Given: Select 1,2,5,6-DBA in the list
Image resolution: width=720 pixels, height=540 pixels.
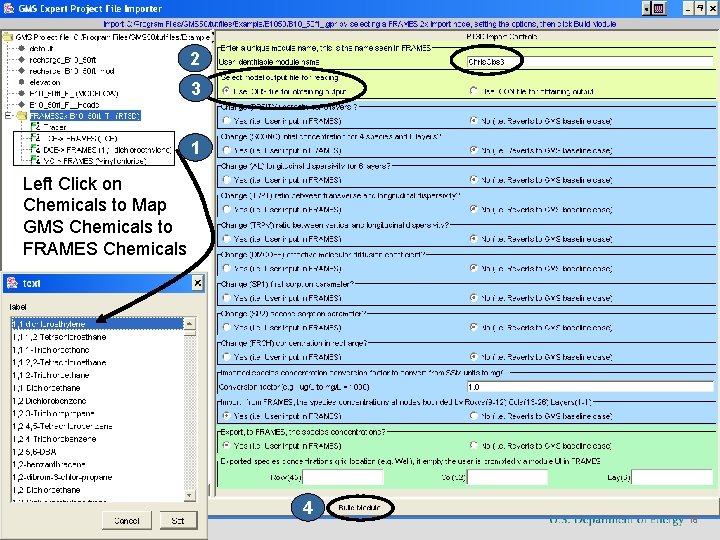Looking at the screenshot, I should [97, 452].
